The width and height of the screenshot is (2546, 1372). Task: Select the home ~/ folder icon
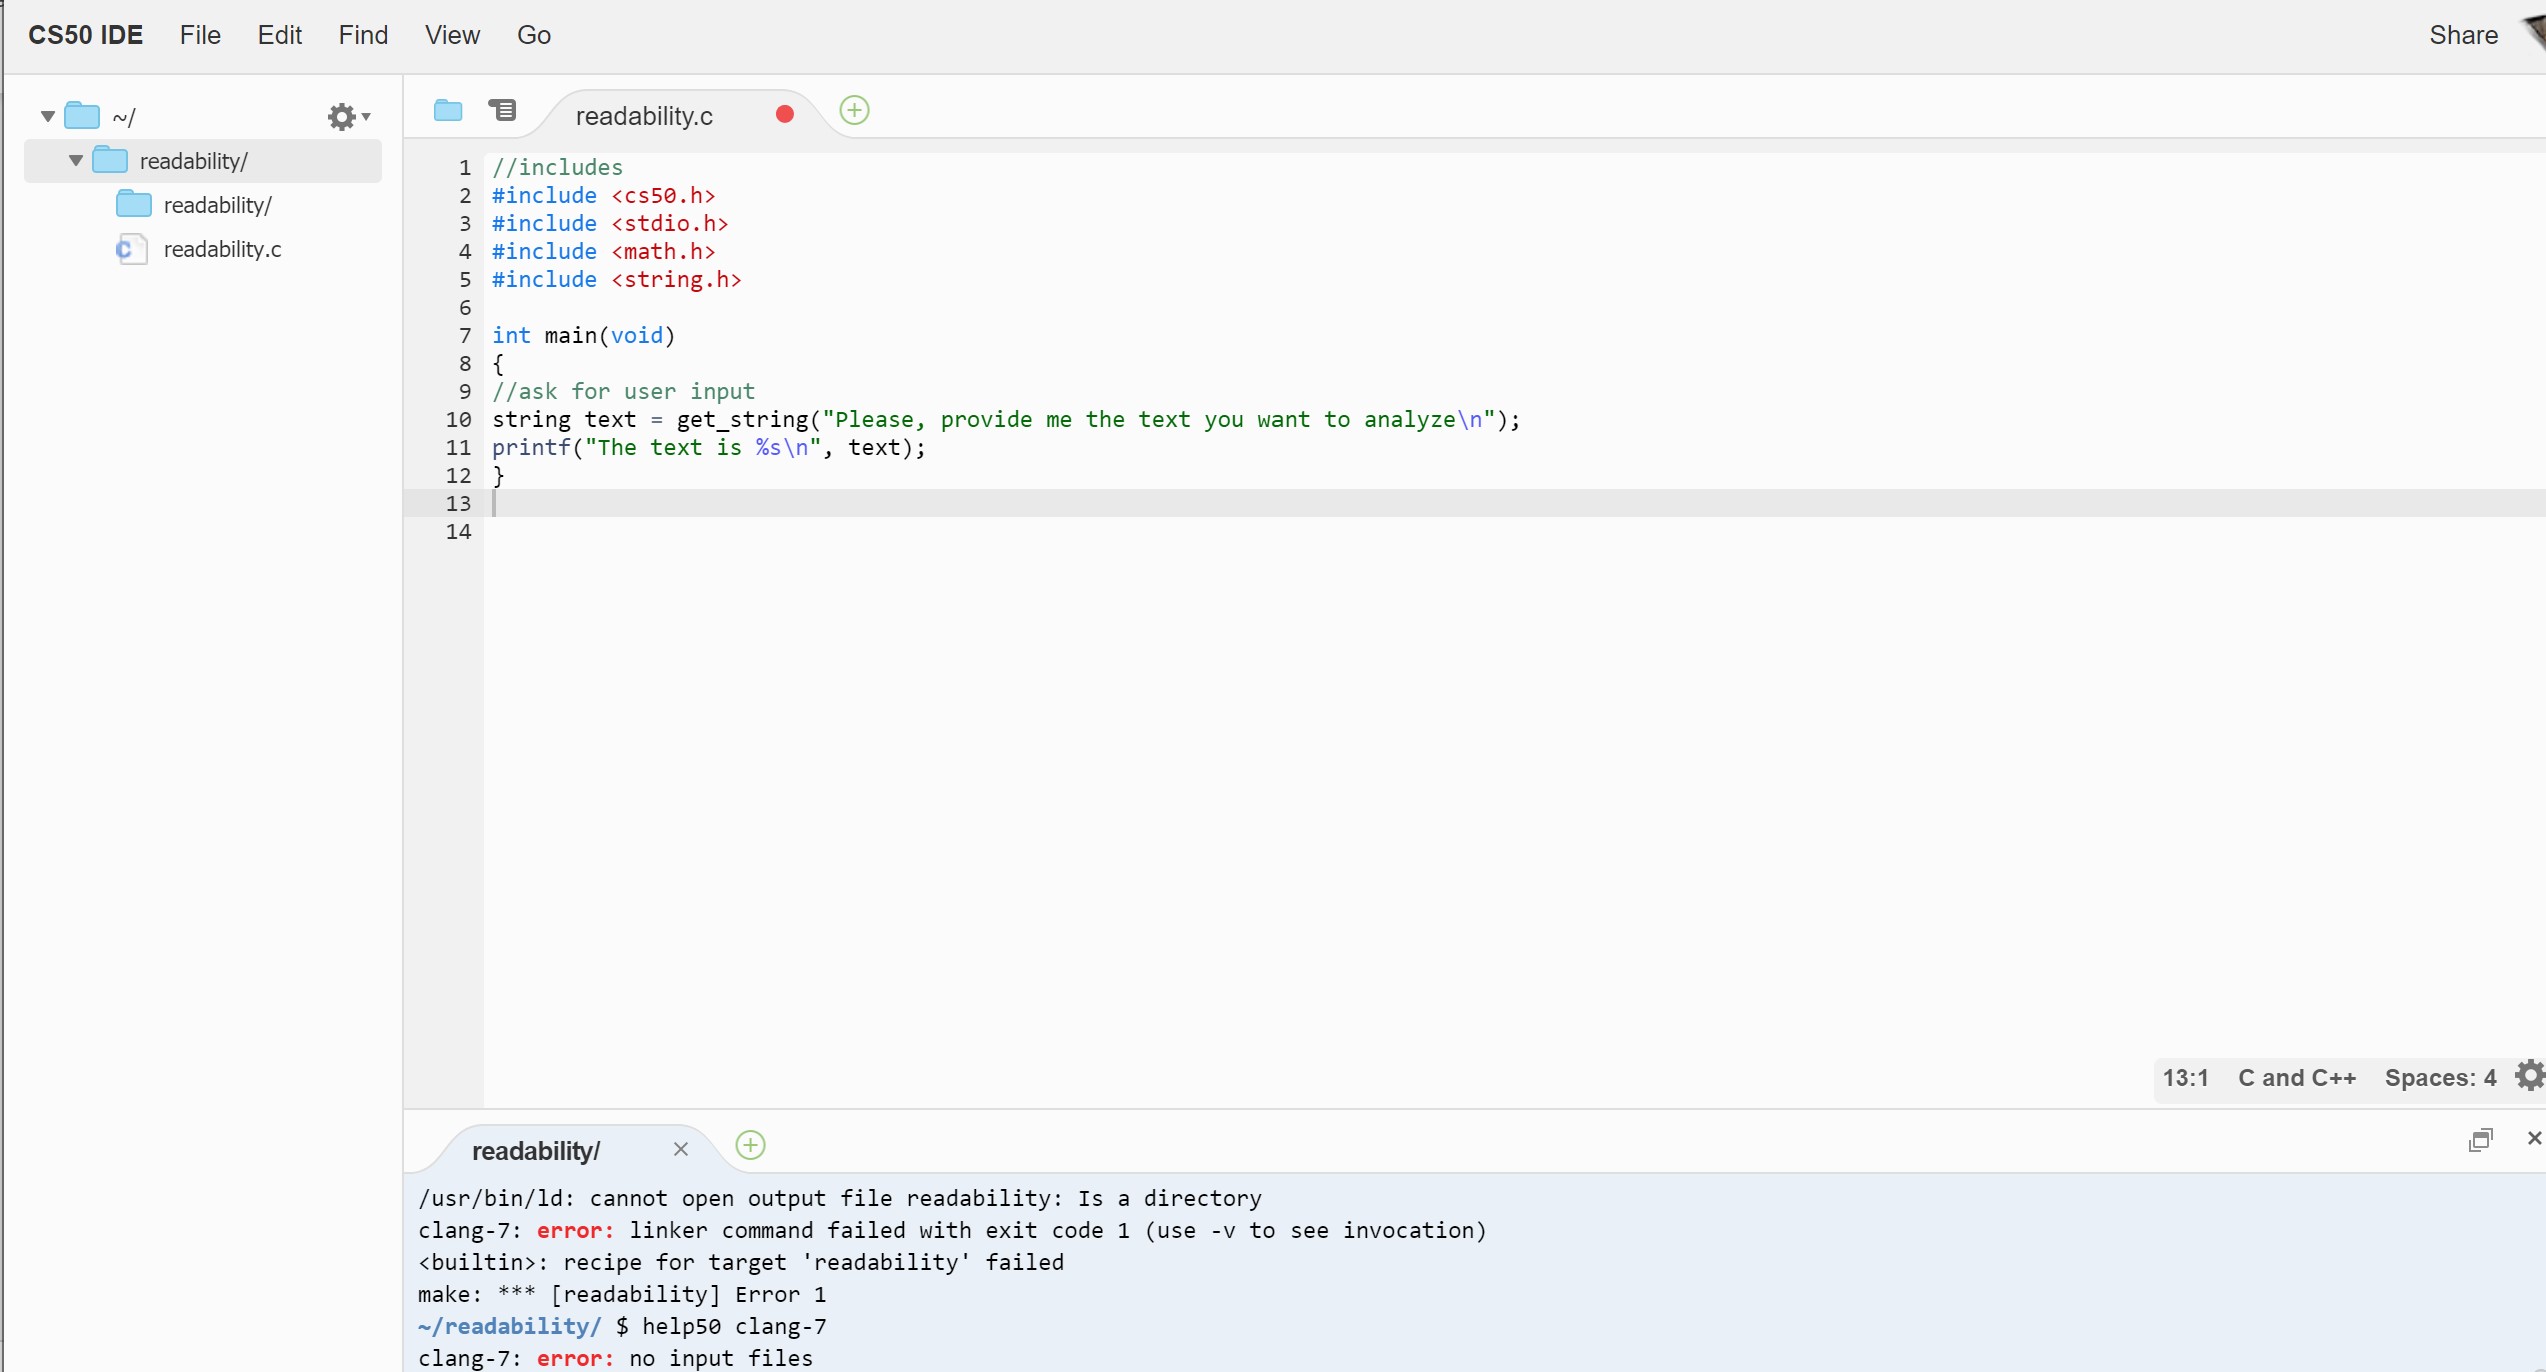(x=82, y=116)
